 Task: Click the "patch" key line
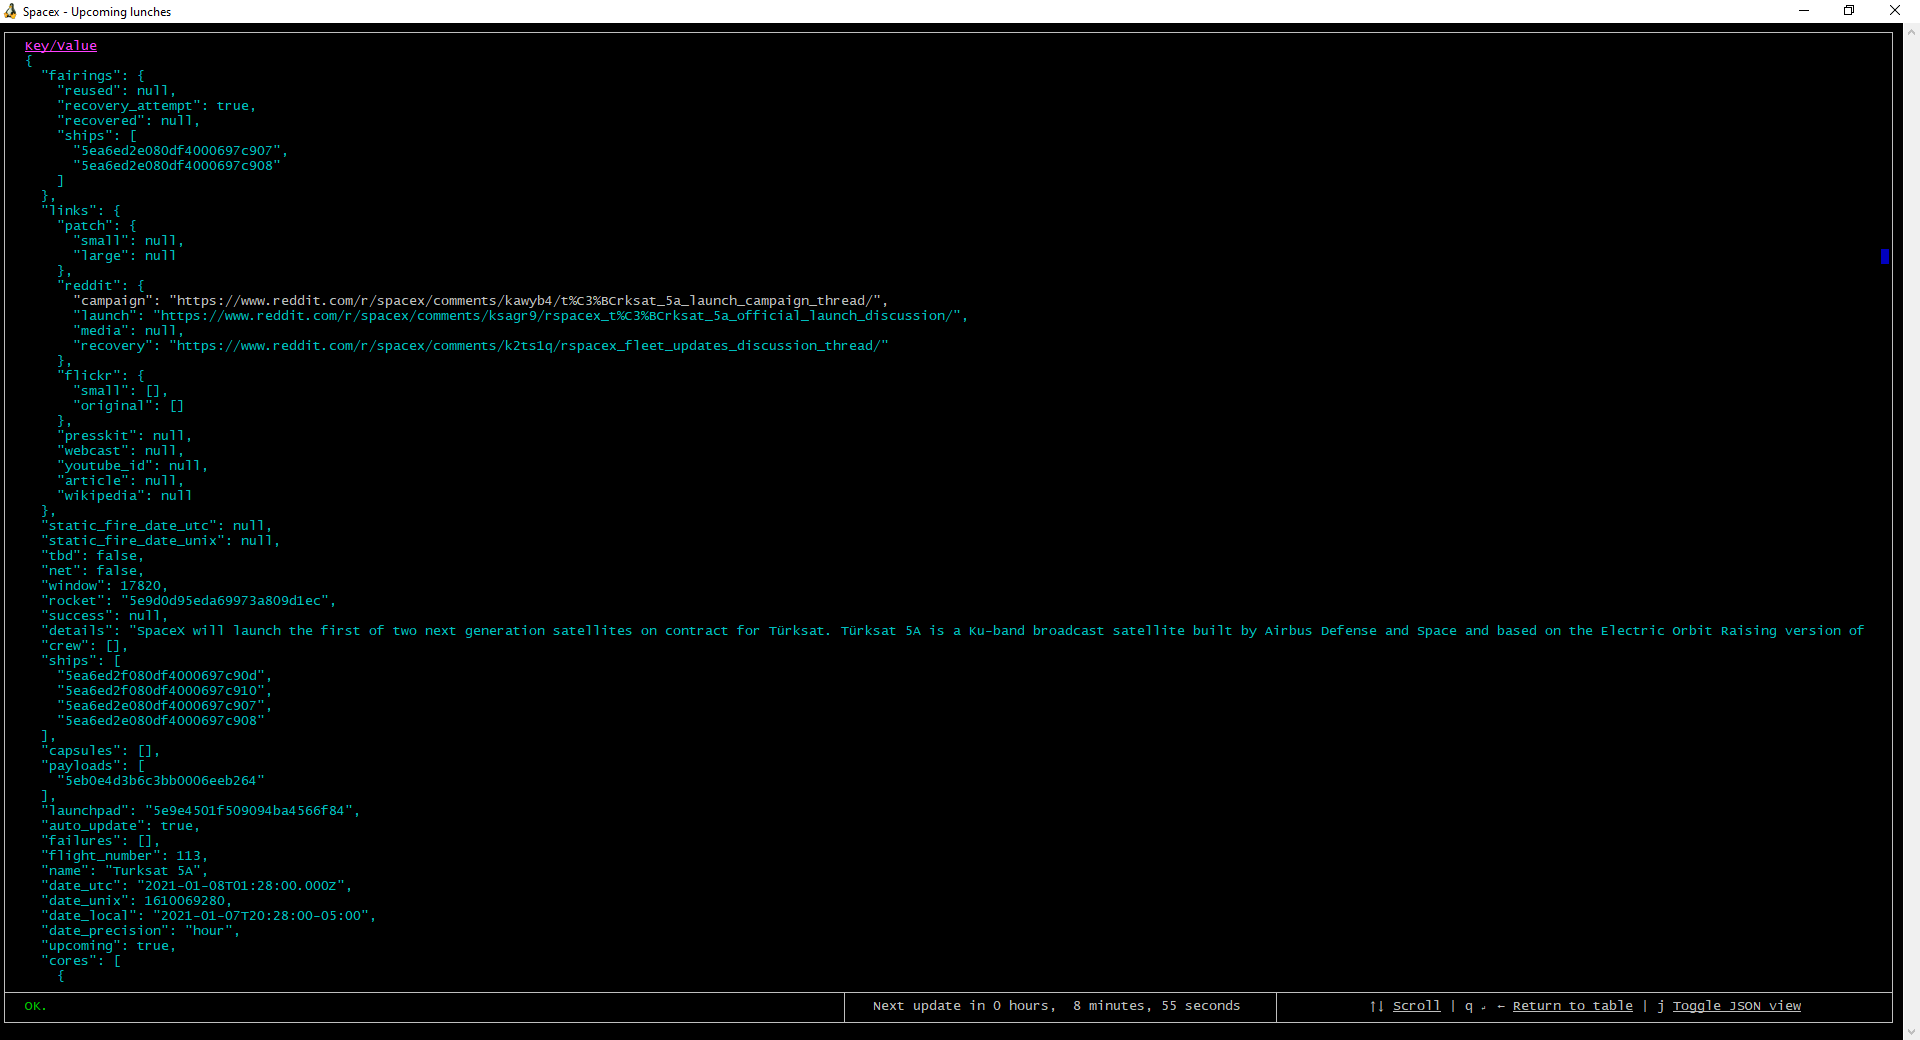pos(97,226)
